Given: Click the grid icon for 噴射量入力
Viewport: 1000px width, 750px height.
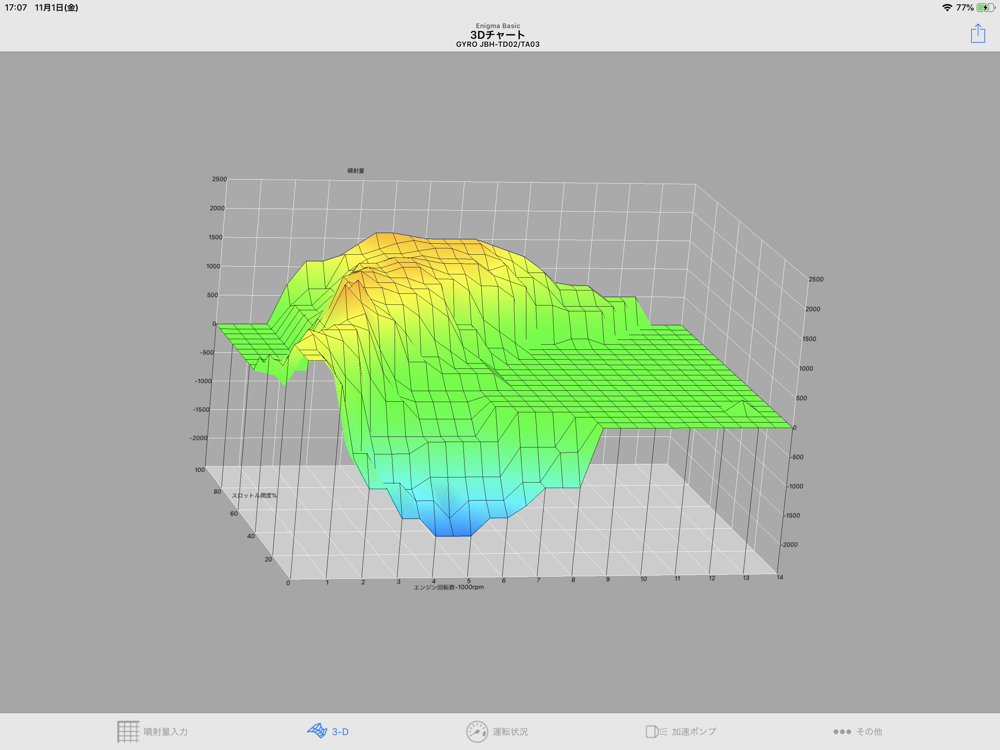Looking at the screenshot, I should pos(128,731).
